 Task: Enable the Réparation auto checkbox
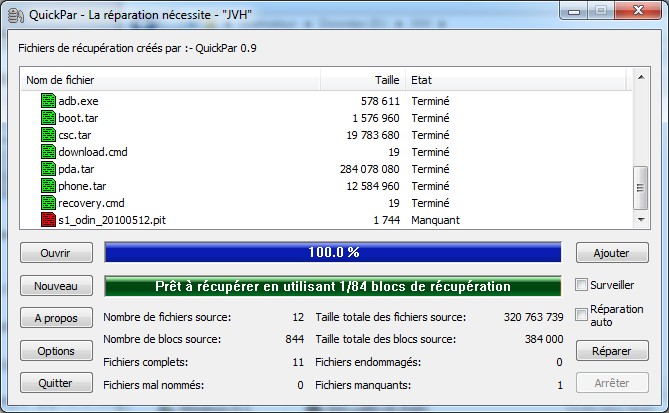581,314
